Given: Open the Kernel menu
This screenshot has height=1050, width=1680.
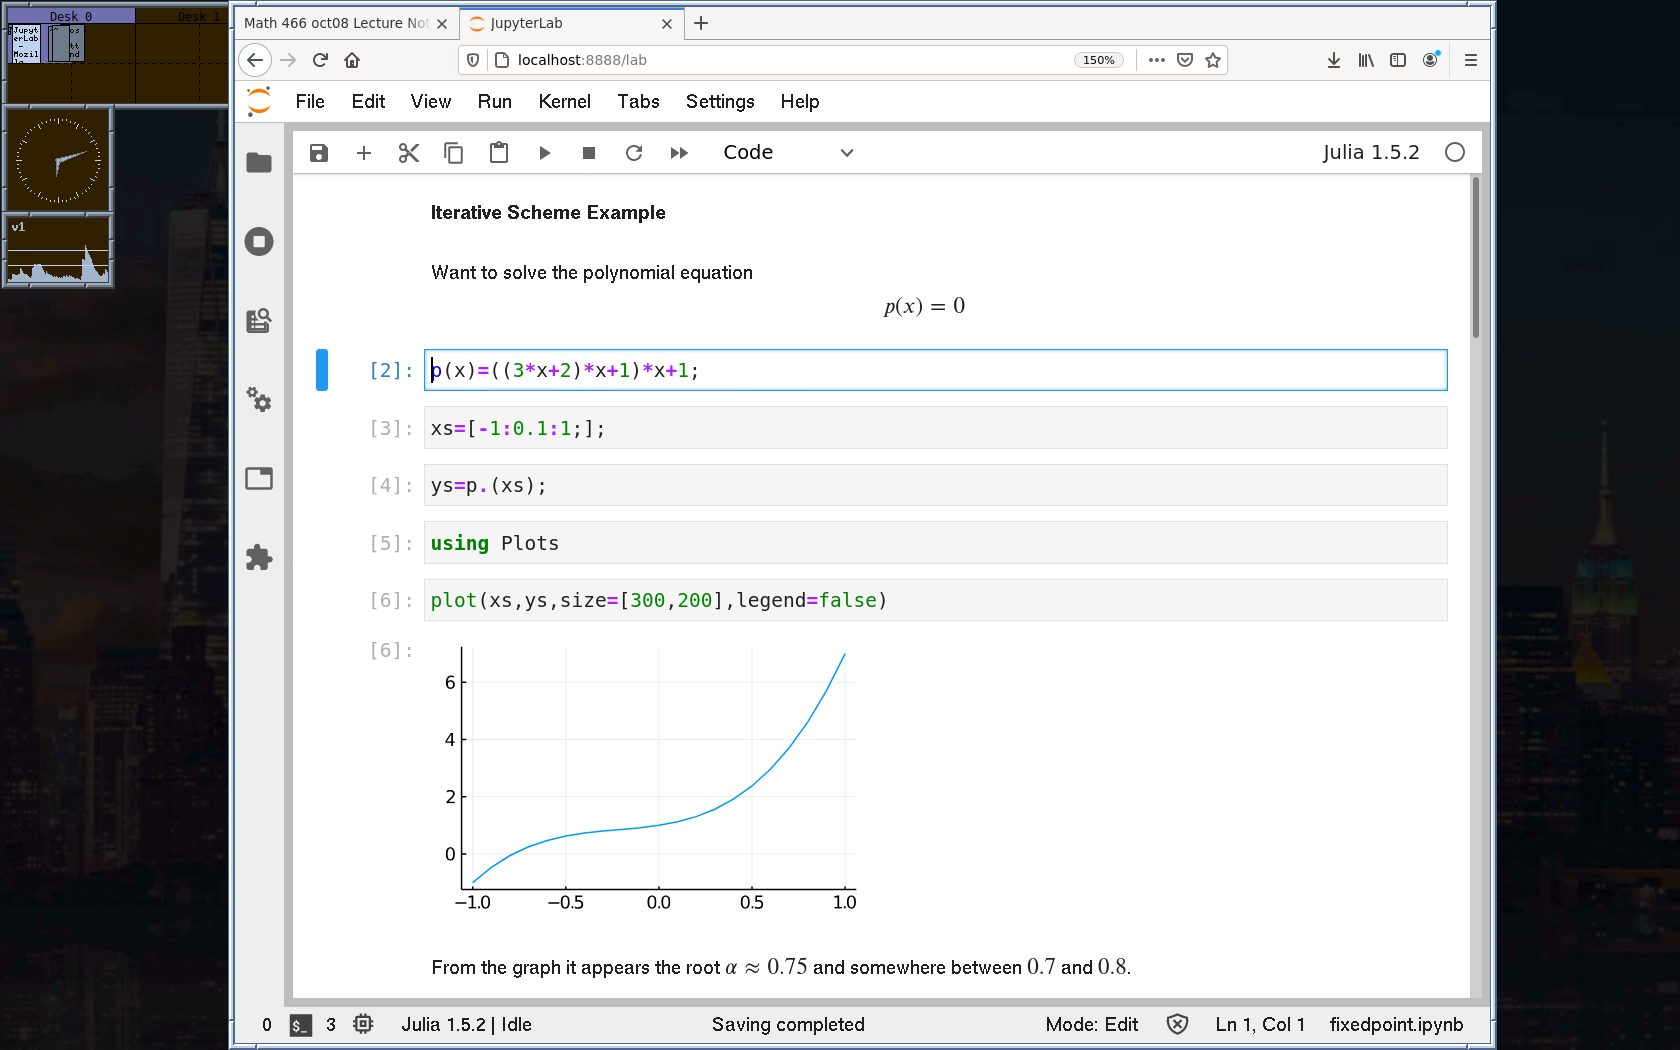Looking at the screenshot, I should coord(564,101).
